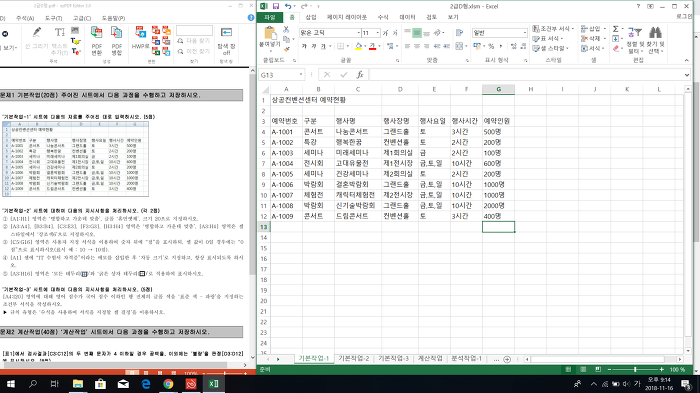Click the Merge and Center icon
This screenshot has height=393, width=700.
[458, 46]
